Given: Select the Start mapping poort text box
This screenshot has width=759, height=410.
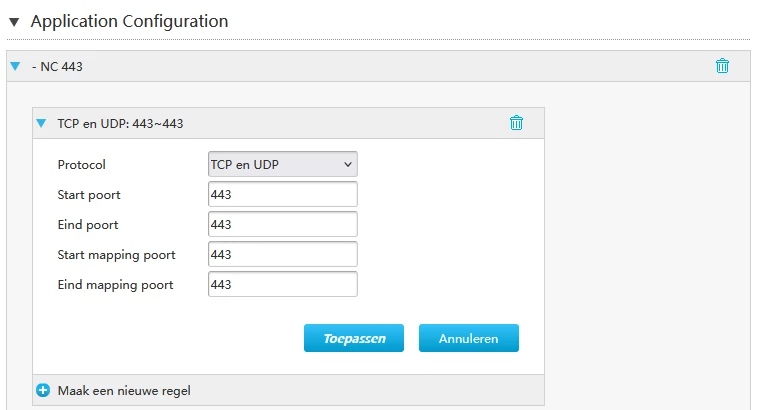Looking at the screenshot, I should [x=283, y=254].
